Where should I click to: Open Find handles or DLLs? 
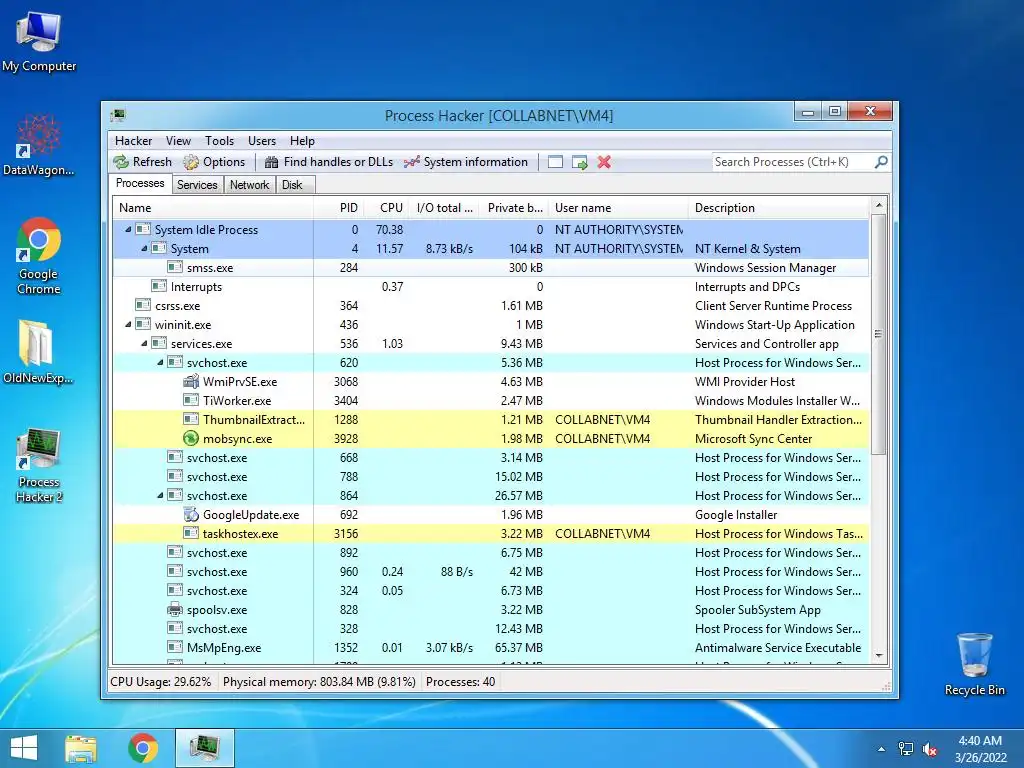pyautogui.click(x=328, y=162)
